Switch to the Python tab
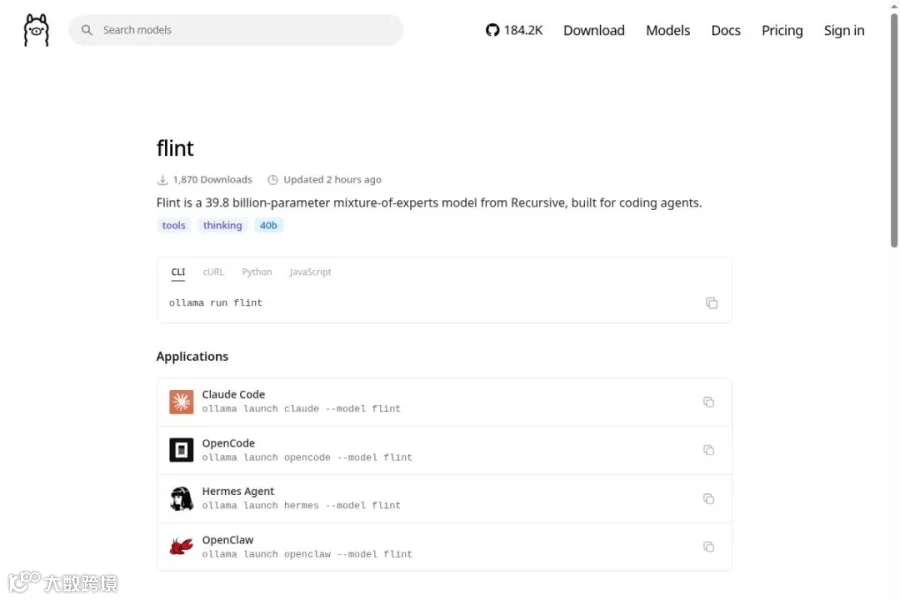900x600 pixels. [x=257, y=272]
